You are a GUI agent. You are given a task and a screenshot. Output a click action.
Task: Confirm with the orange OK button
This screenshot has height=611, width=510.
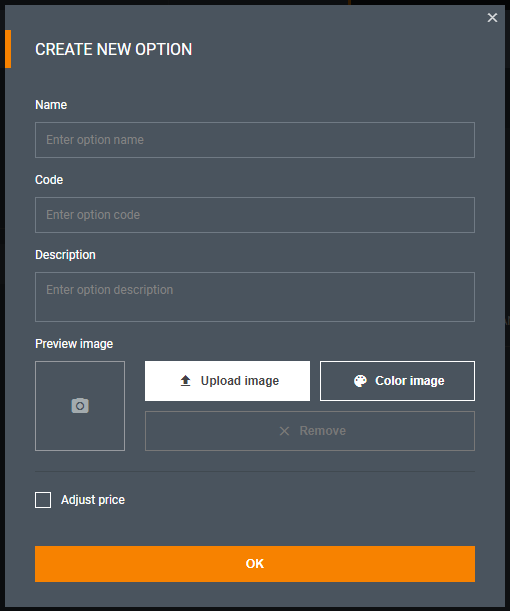pos(255,564)
